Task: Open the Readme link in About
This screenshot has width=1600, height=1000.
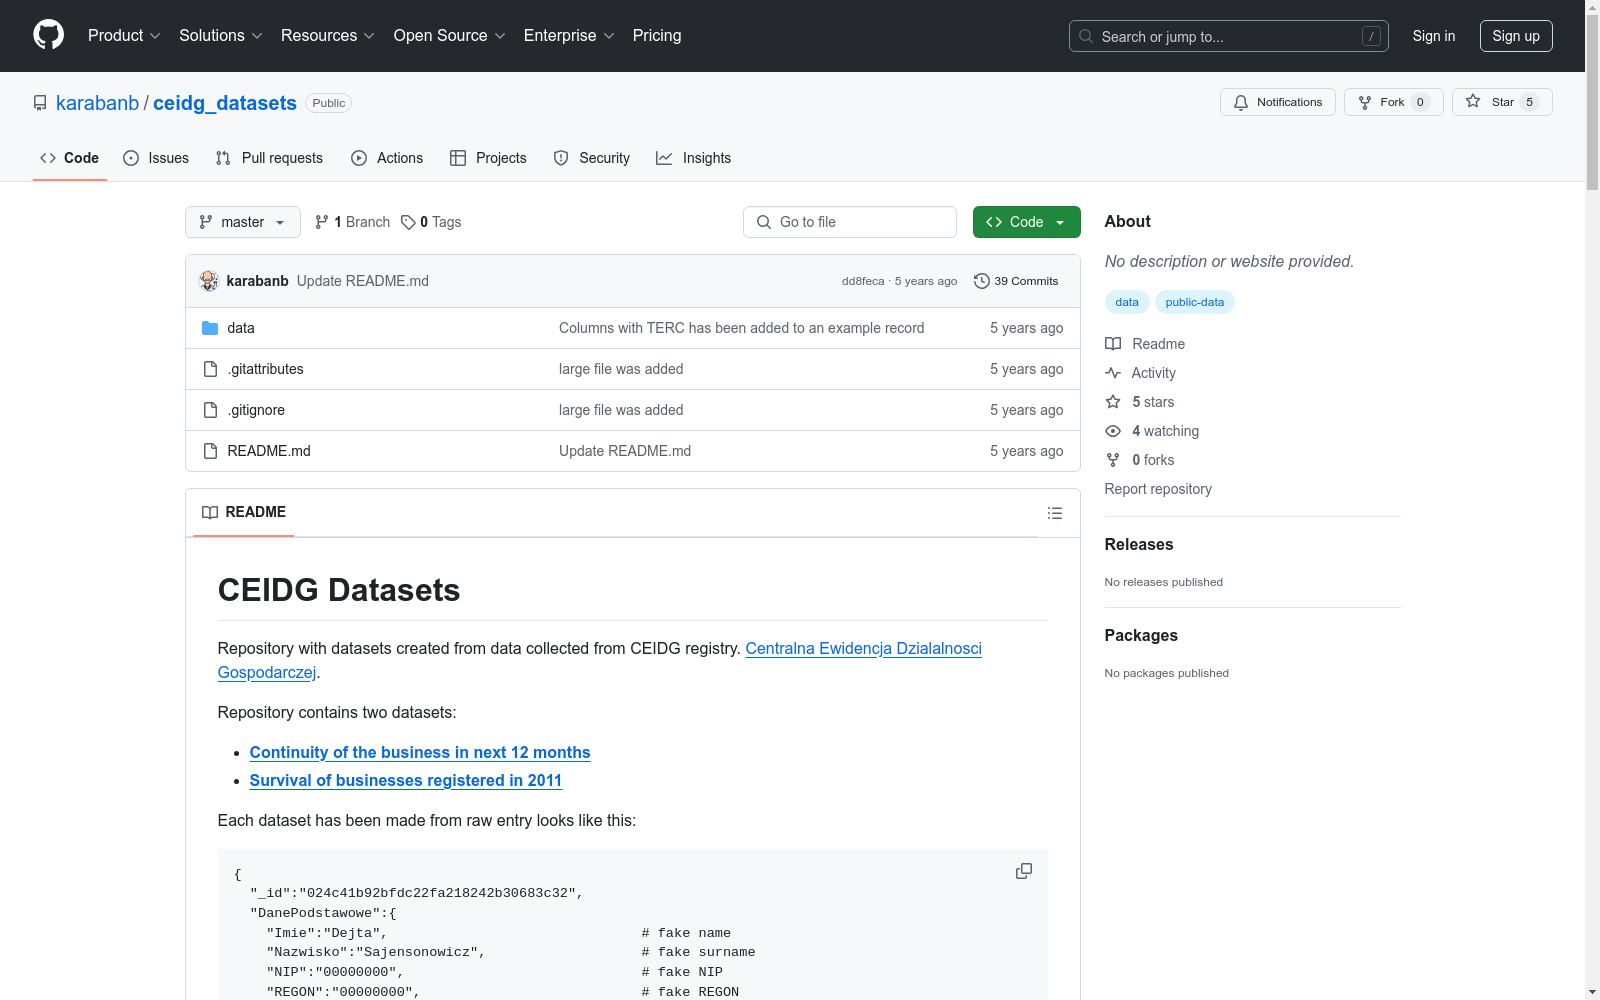Action: tap(1145, 344)
